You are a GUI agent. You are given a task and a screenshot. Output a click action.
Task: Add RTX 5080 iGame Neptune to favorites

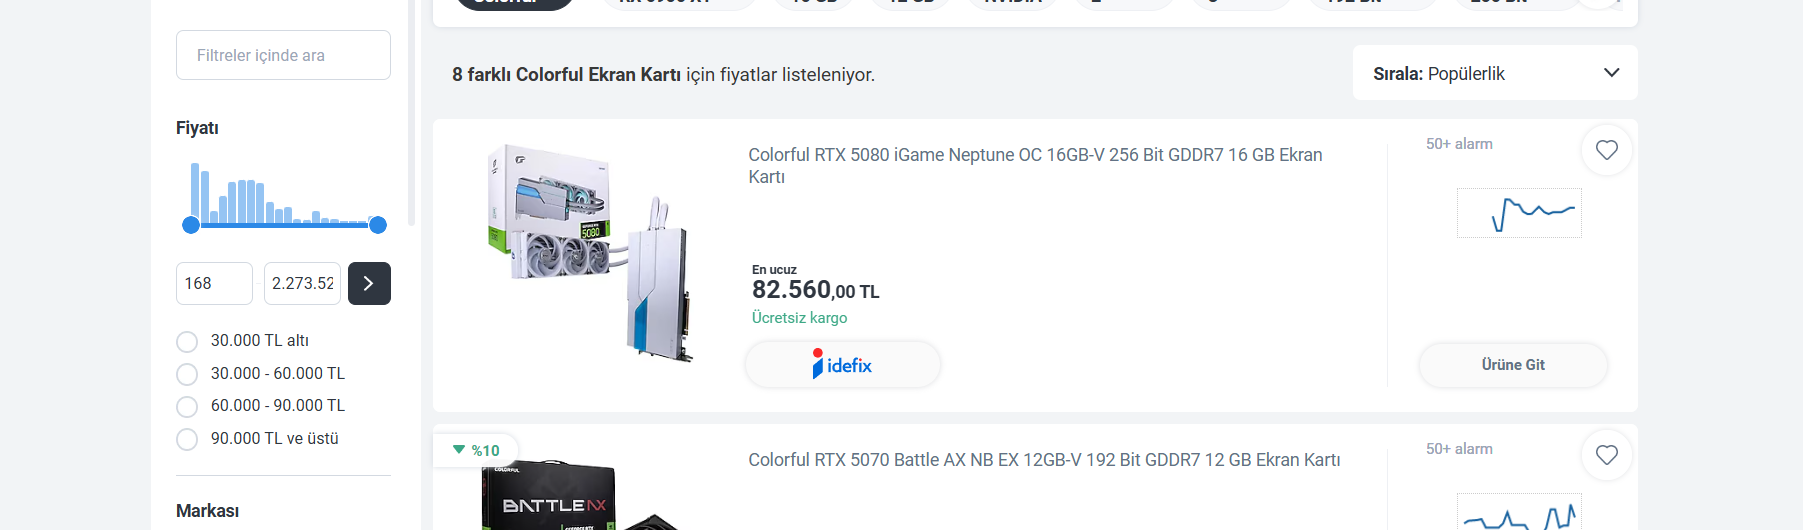point(1607,150)
